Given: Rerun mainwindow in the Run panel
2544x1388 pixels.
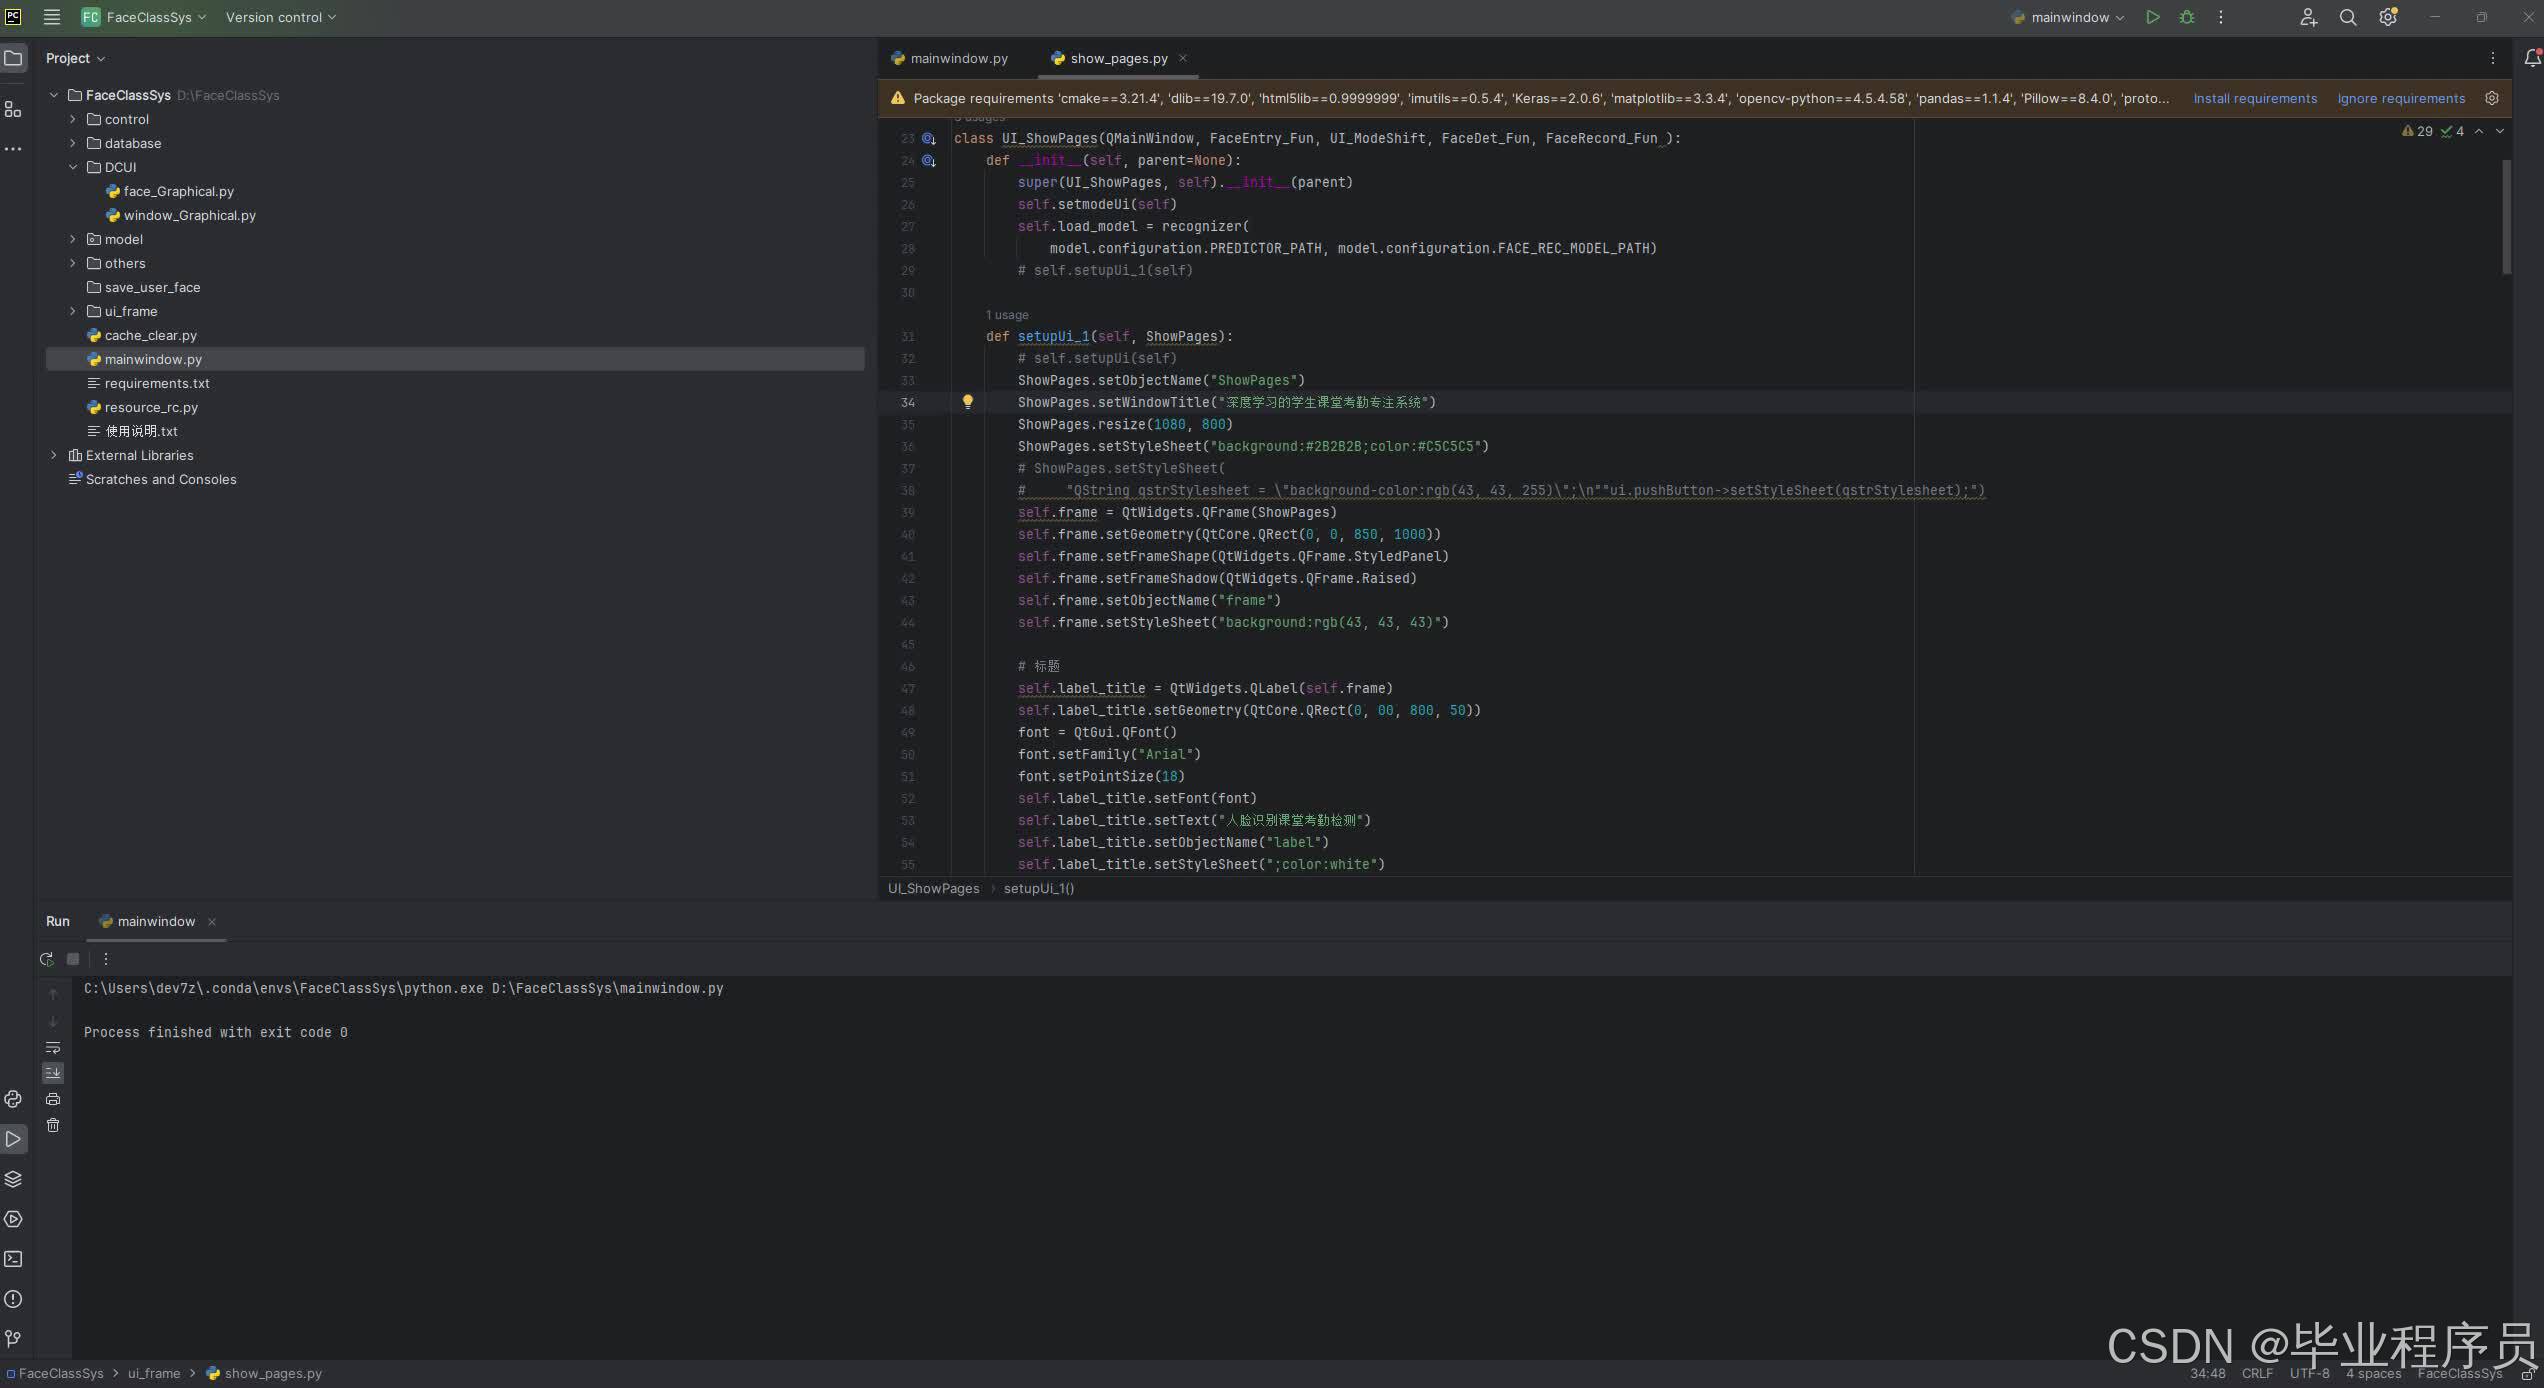Looking at the screenshot, I should pyautogui.click(x=46, y=959).
